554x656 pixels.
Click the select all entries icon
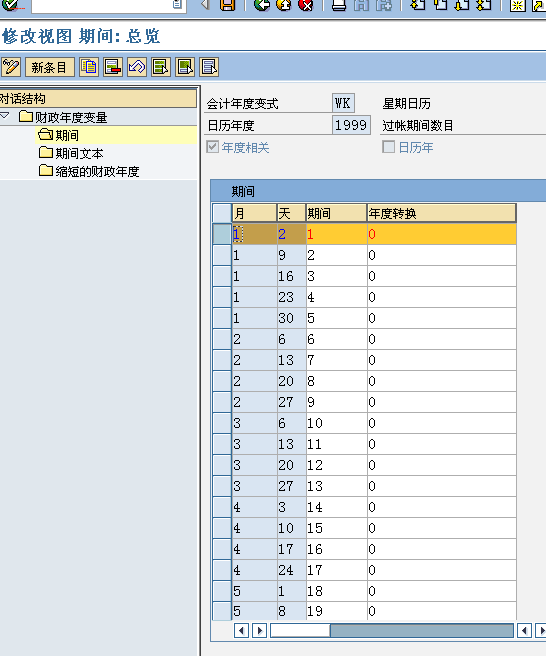coord(161,67)
